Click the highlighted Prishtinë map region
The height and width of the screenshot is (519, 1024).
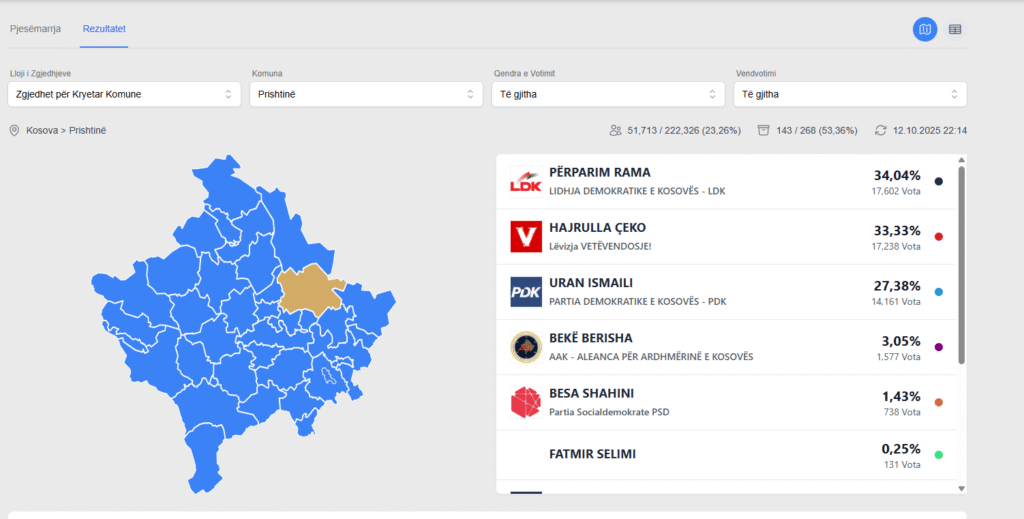308,288
